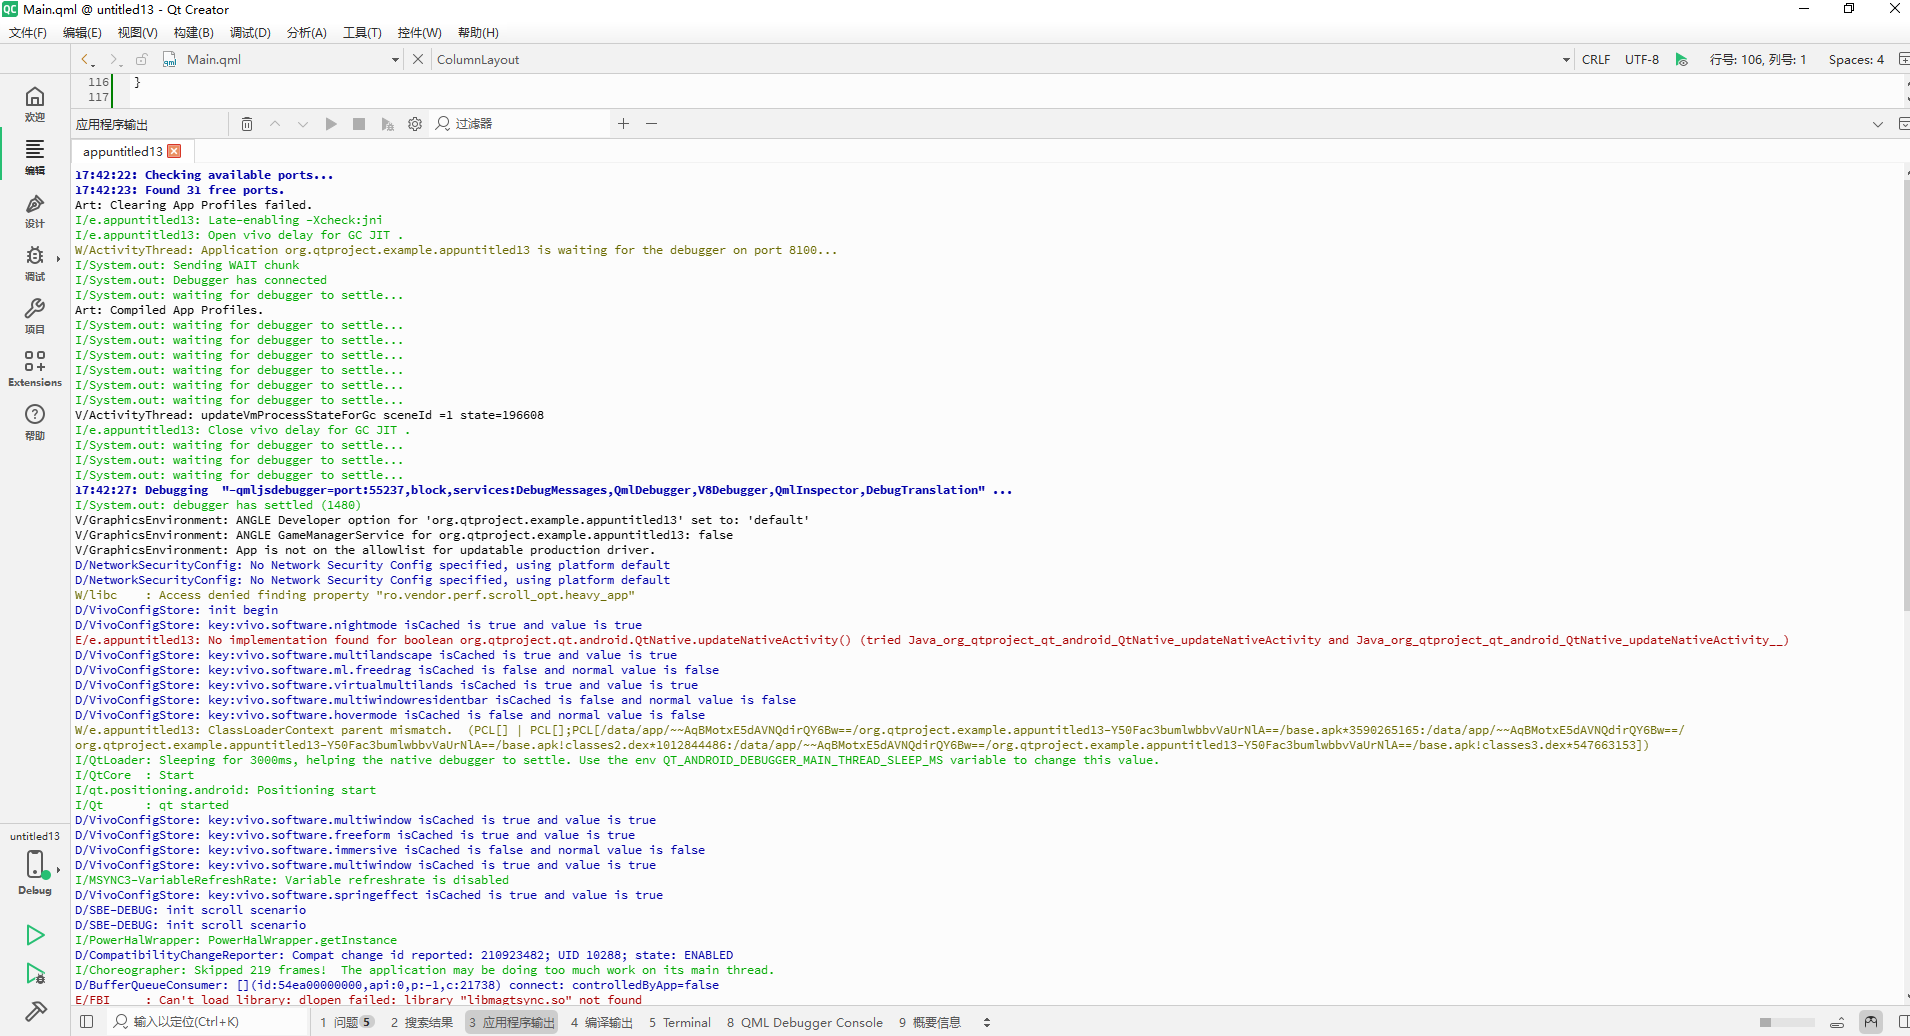The image size is (1910, 1036).
Task: Click the green Run button in sidebar
Action: click(x=35, y=935)
